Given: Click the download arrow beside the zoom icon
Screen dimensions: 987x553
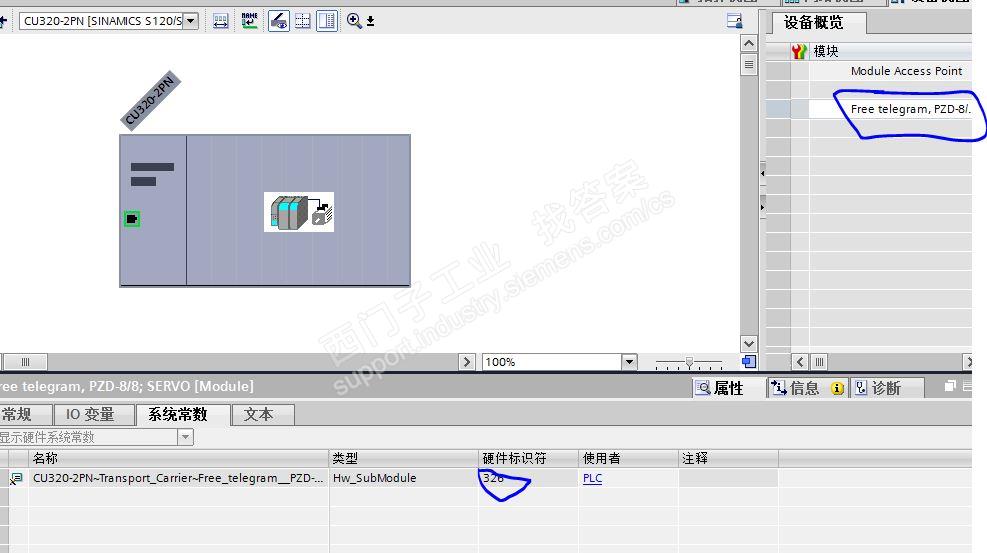Looking at the screenshot, I should click(371, 21).
